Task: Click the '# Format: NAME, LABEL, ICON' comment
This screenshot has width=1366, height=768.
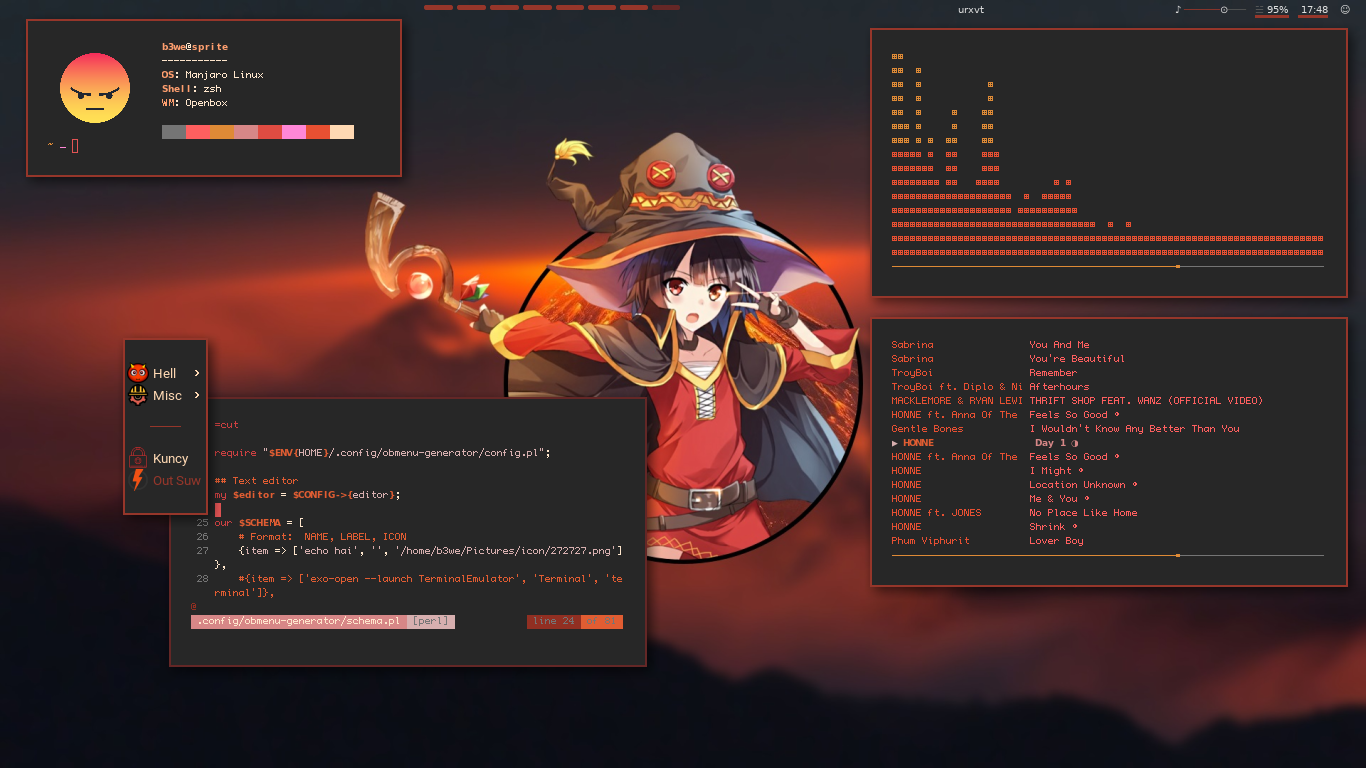Action: click(322, 537)
